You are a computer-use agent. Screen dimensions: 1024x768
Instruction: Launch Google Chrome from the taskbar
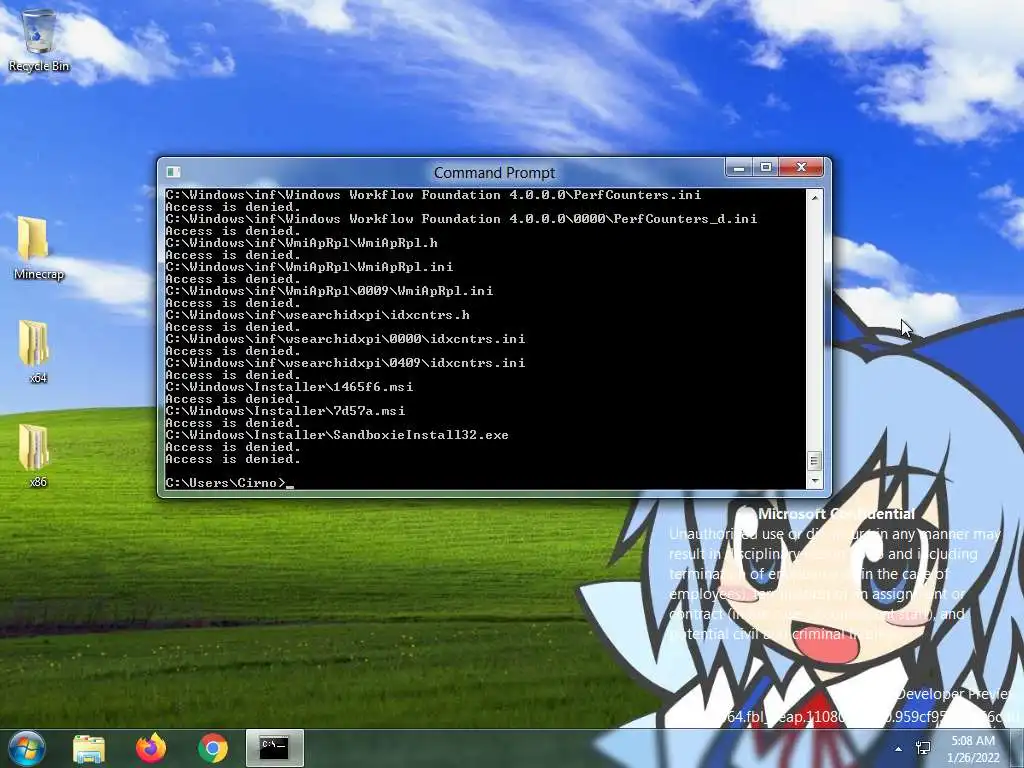pos(212,748)
